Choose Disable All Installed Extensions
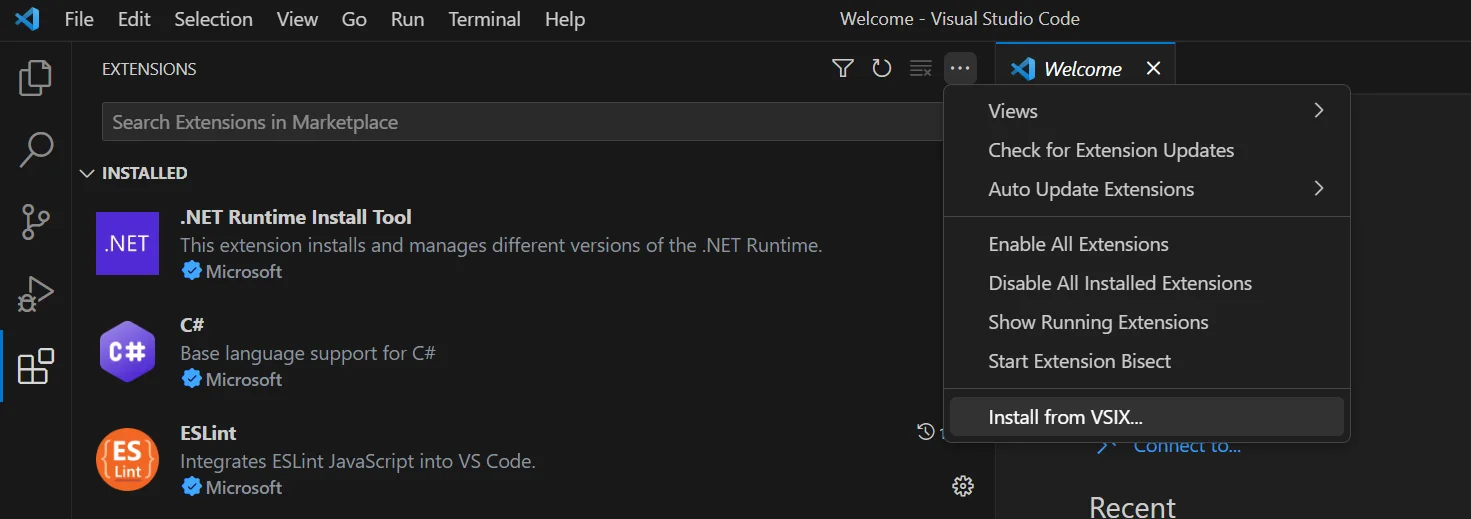This screenshot has height=519, width=1471. tap(1147, 283)
